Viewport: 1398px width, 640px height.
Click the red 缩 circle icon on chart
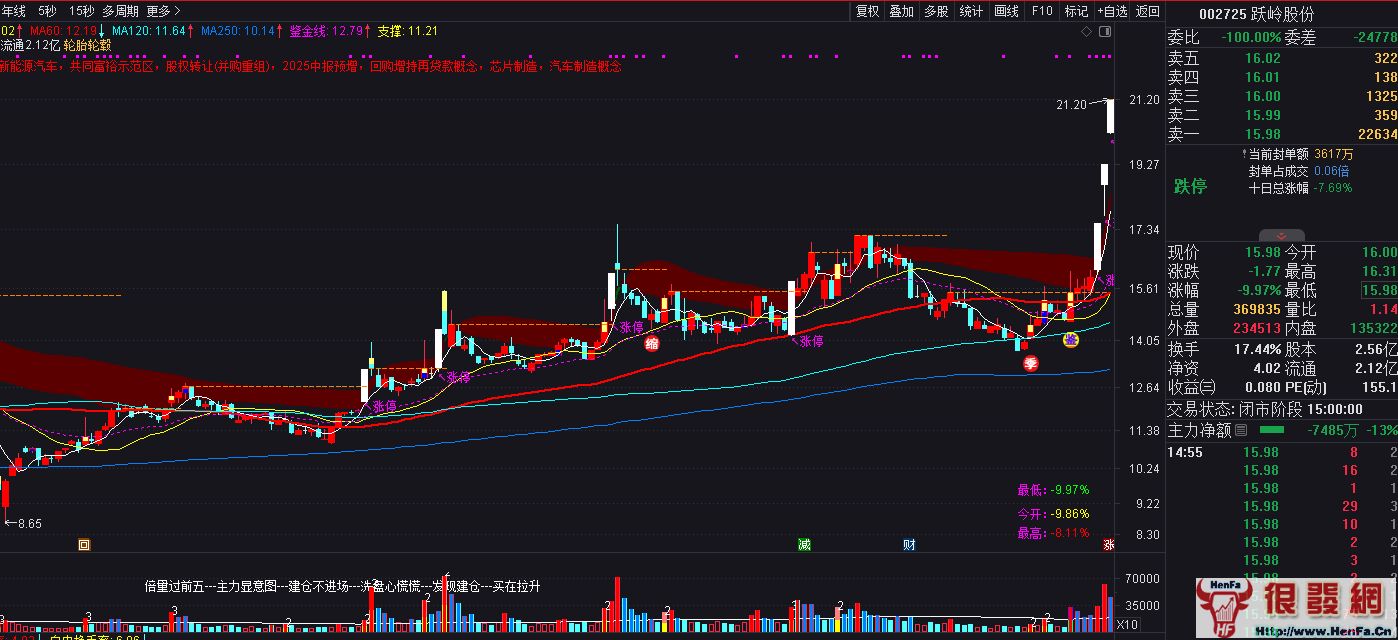pos(651,345)
